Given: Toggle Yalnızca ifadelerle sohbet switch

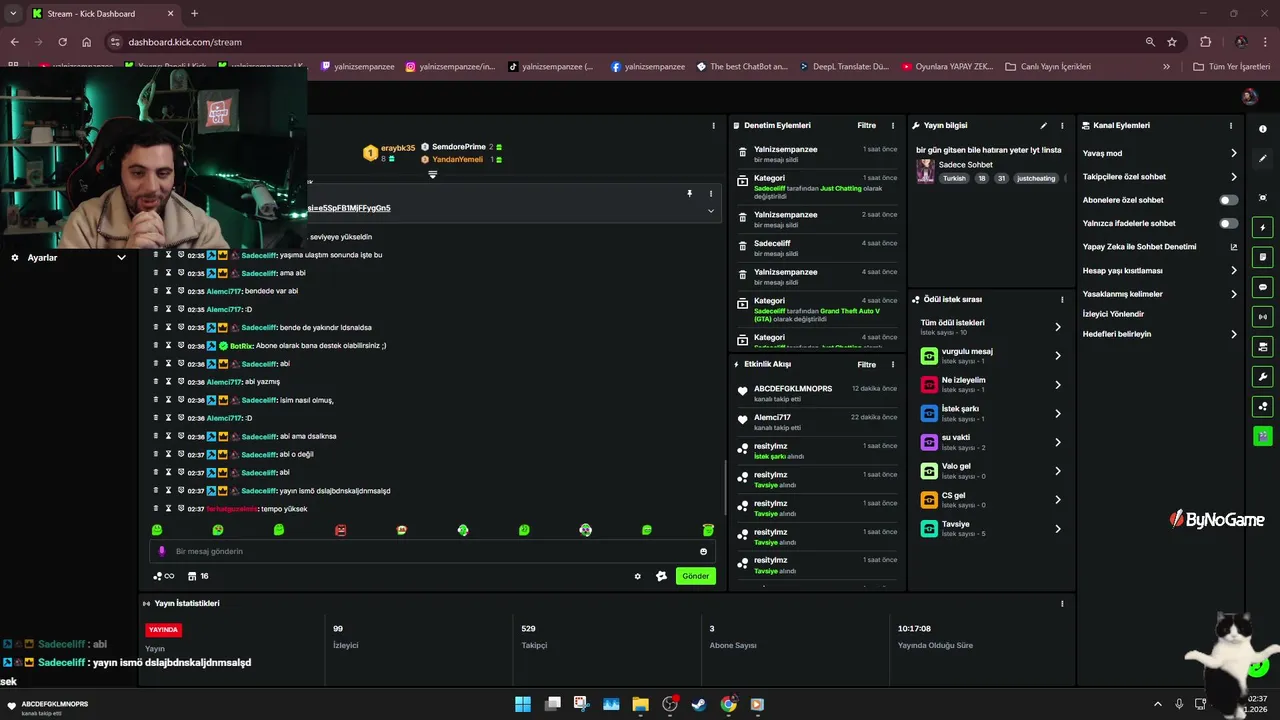Looking at the screenshot, I should tap(1229, 223).
